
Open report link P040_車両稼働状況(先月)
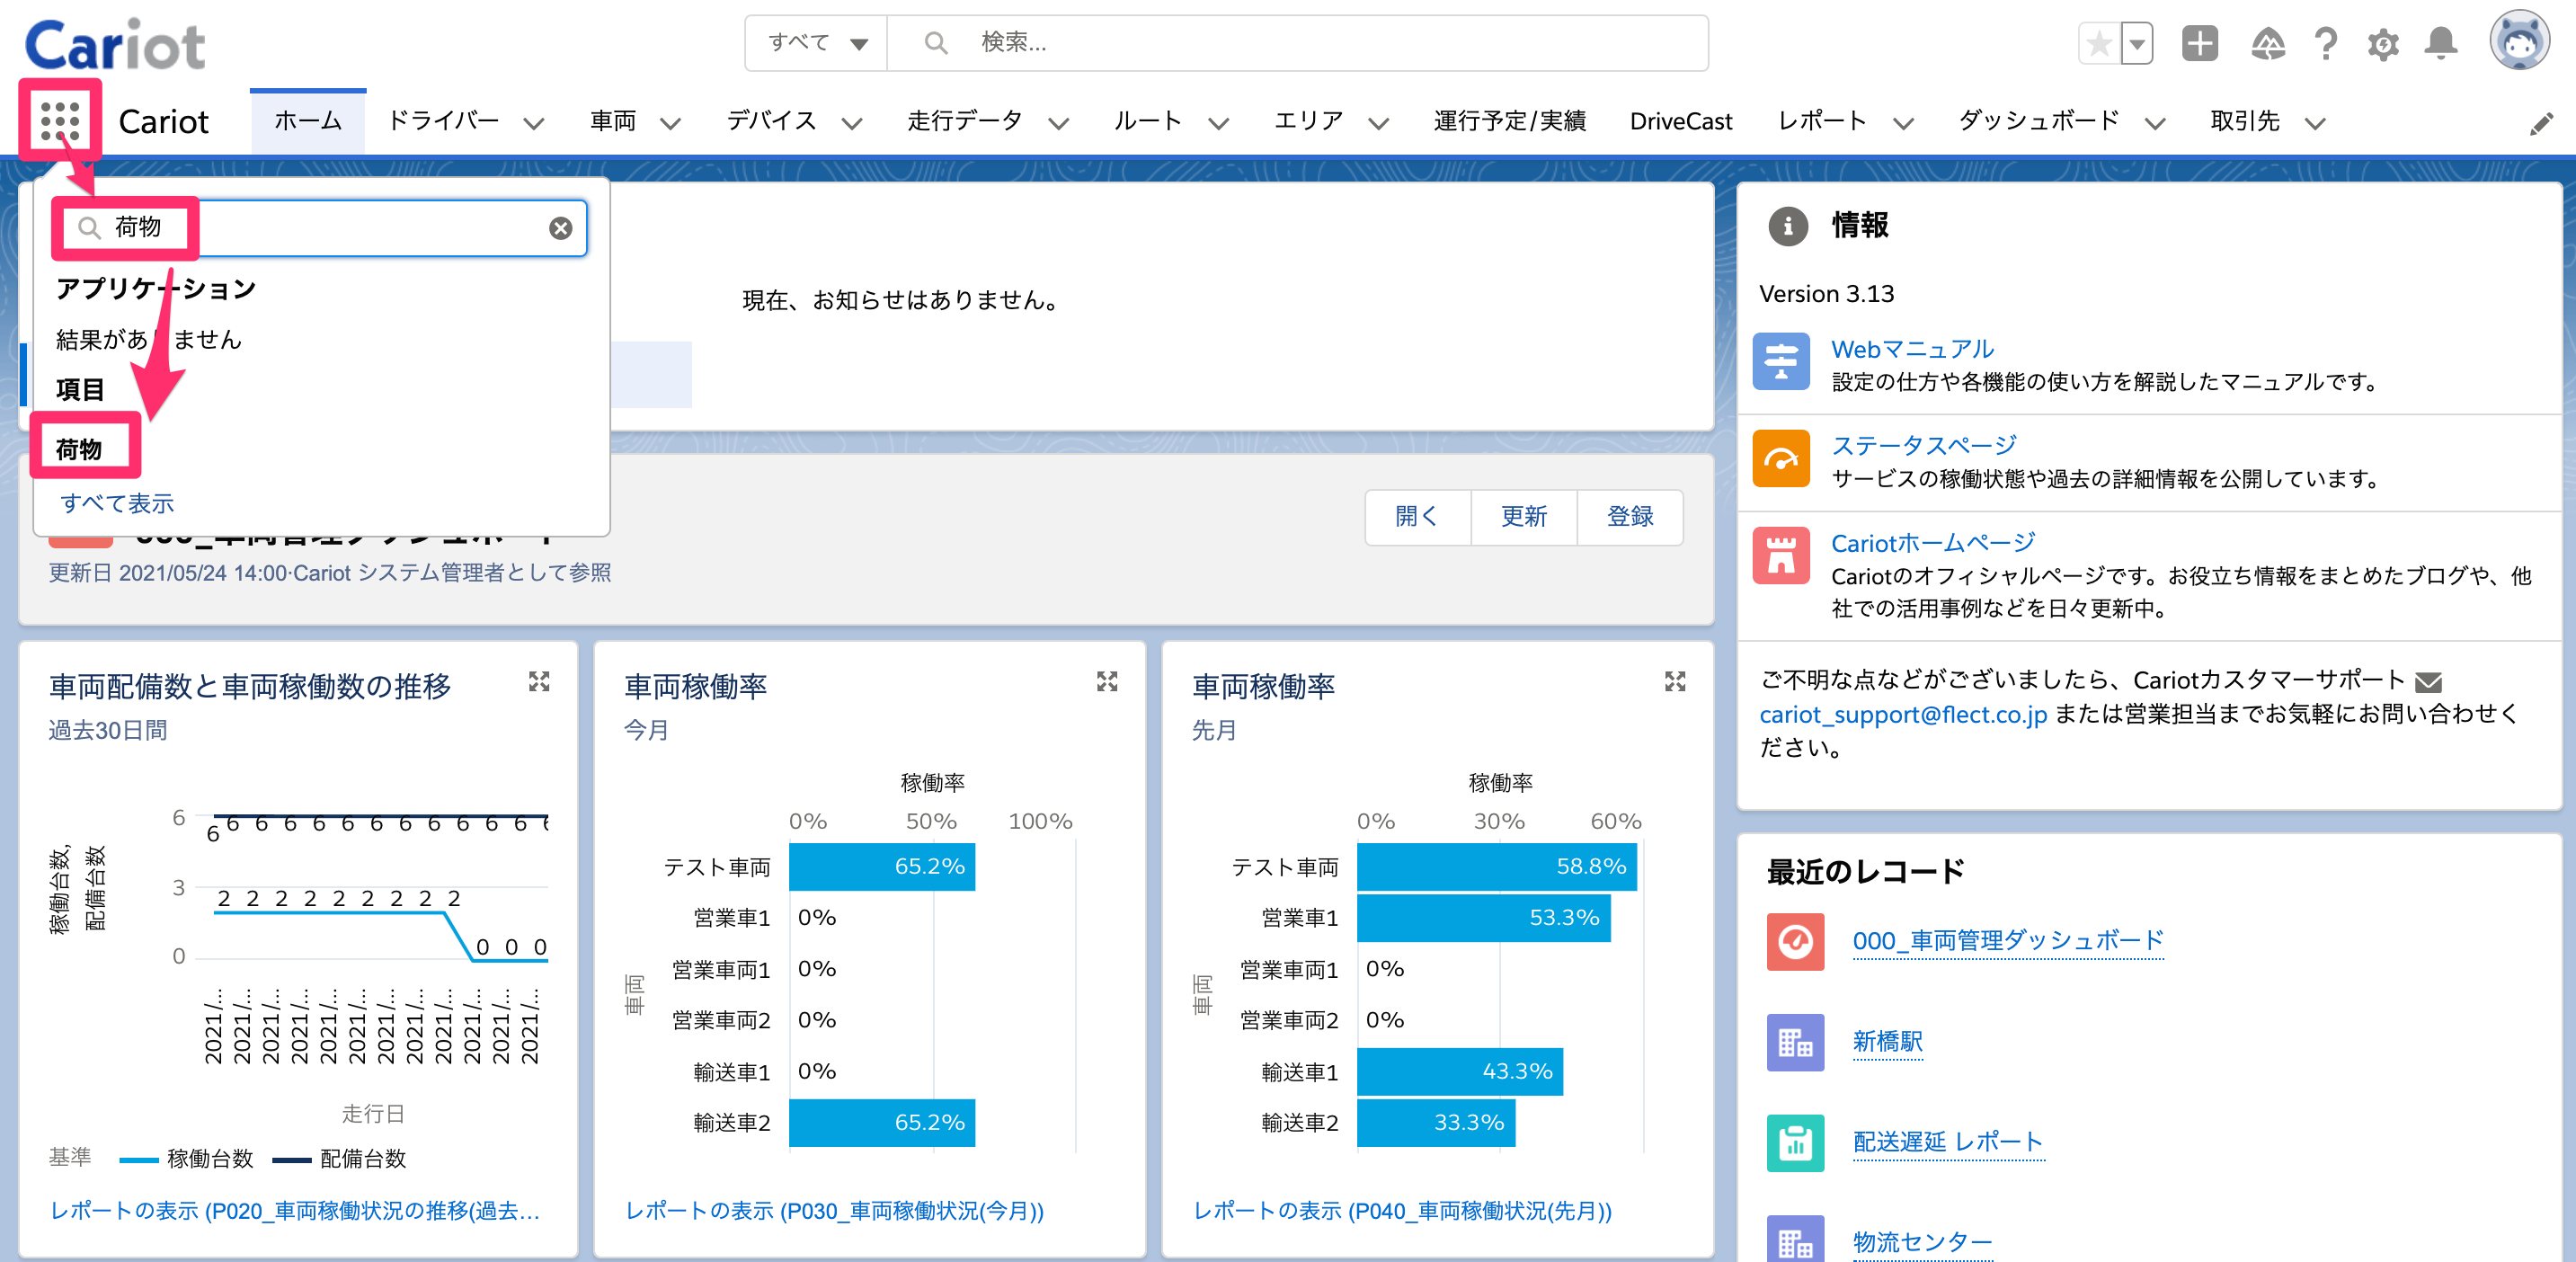click(x=1402, y=1211)
